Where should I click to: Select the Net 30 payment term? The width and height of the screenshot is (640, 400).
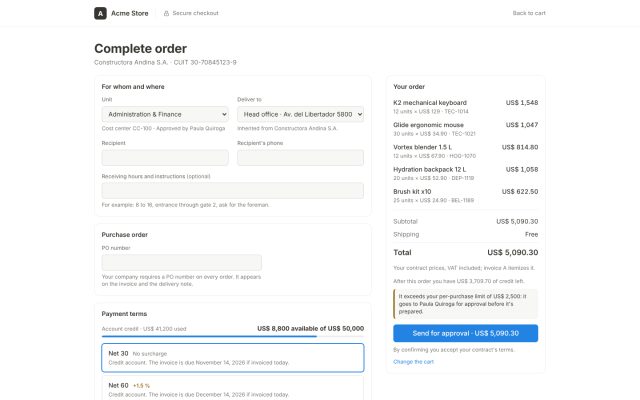[233, 358]
